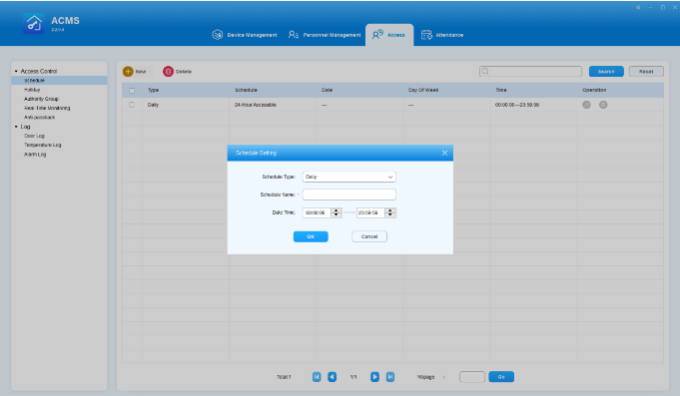Click the OK button in Schedule Setting
This screenshot has width=680, height=396.
coord(311,236)
